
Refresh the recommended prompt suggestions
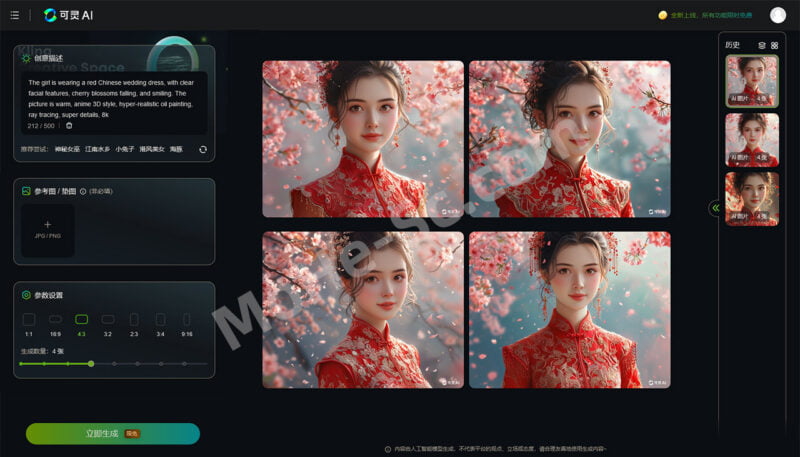[x=203, y=149]
